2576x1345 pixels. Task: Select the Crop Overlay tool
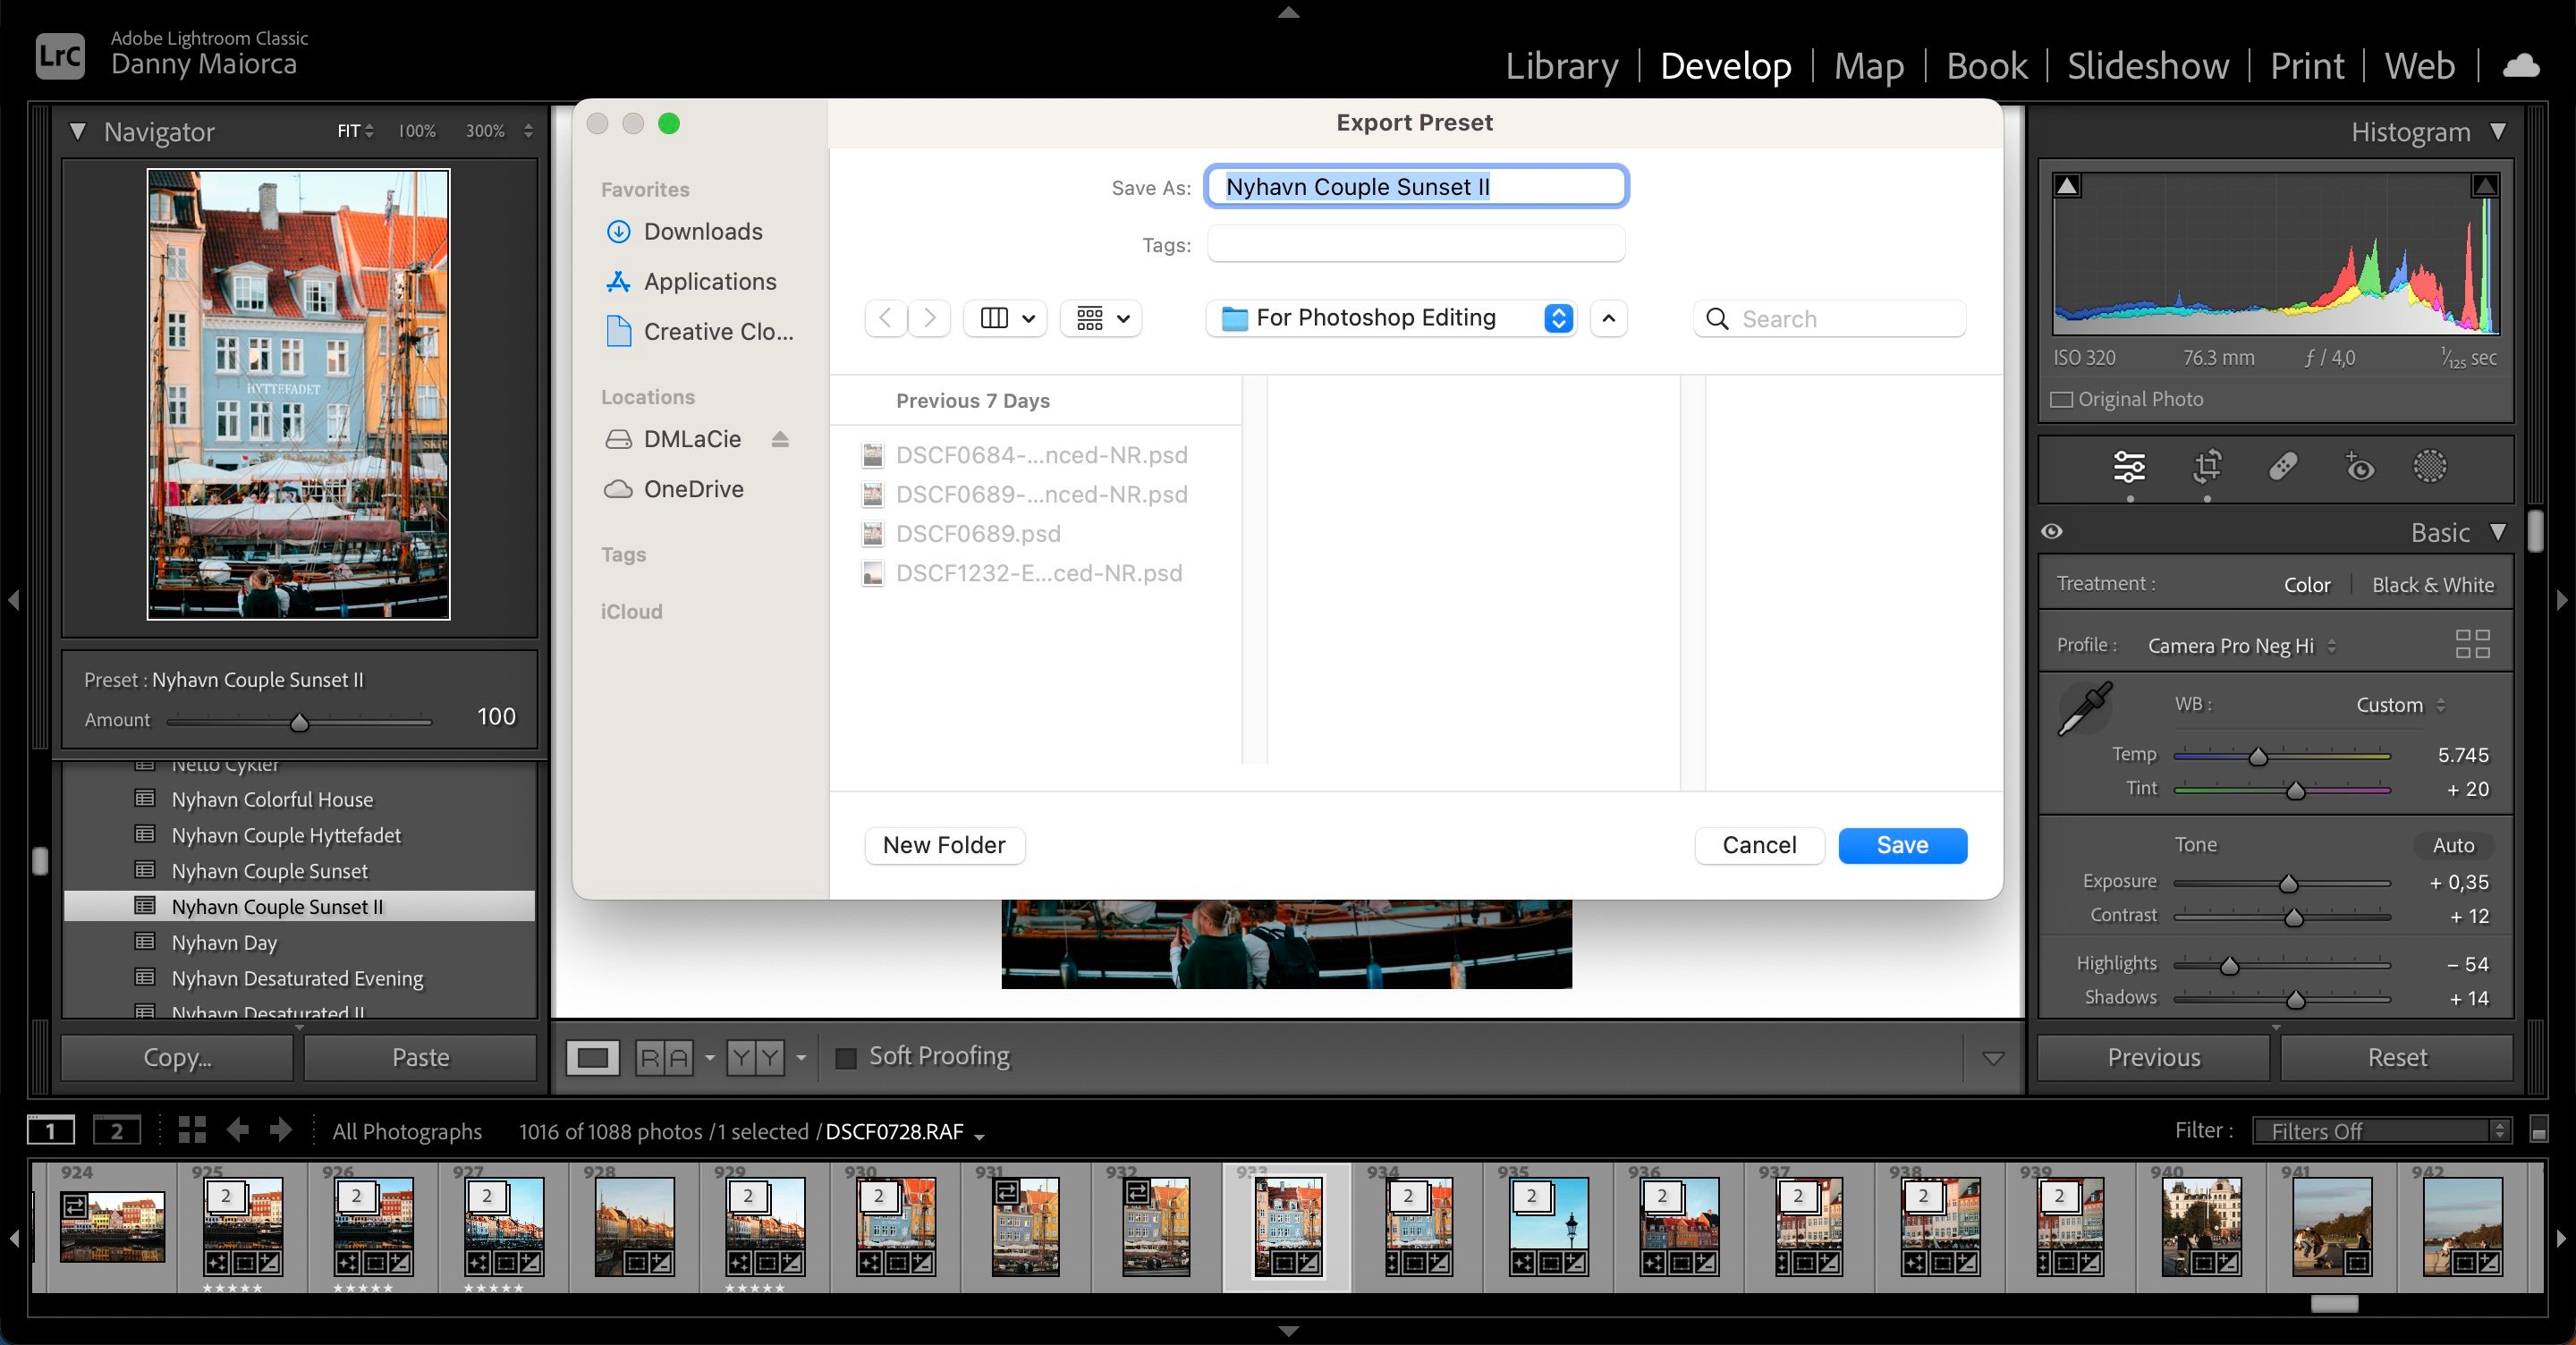point(2207,468)
